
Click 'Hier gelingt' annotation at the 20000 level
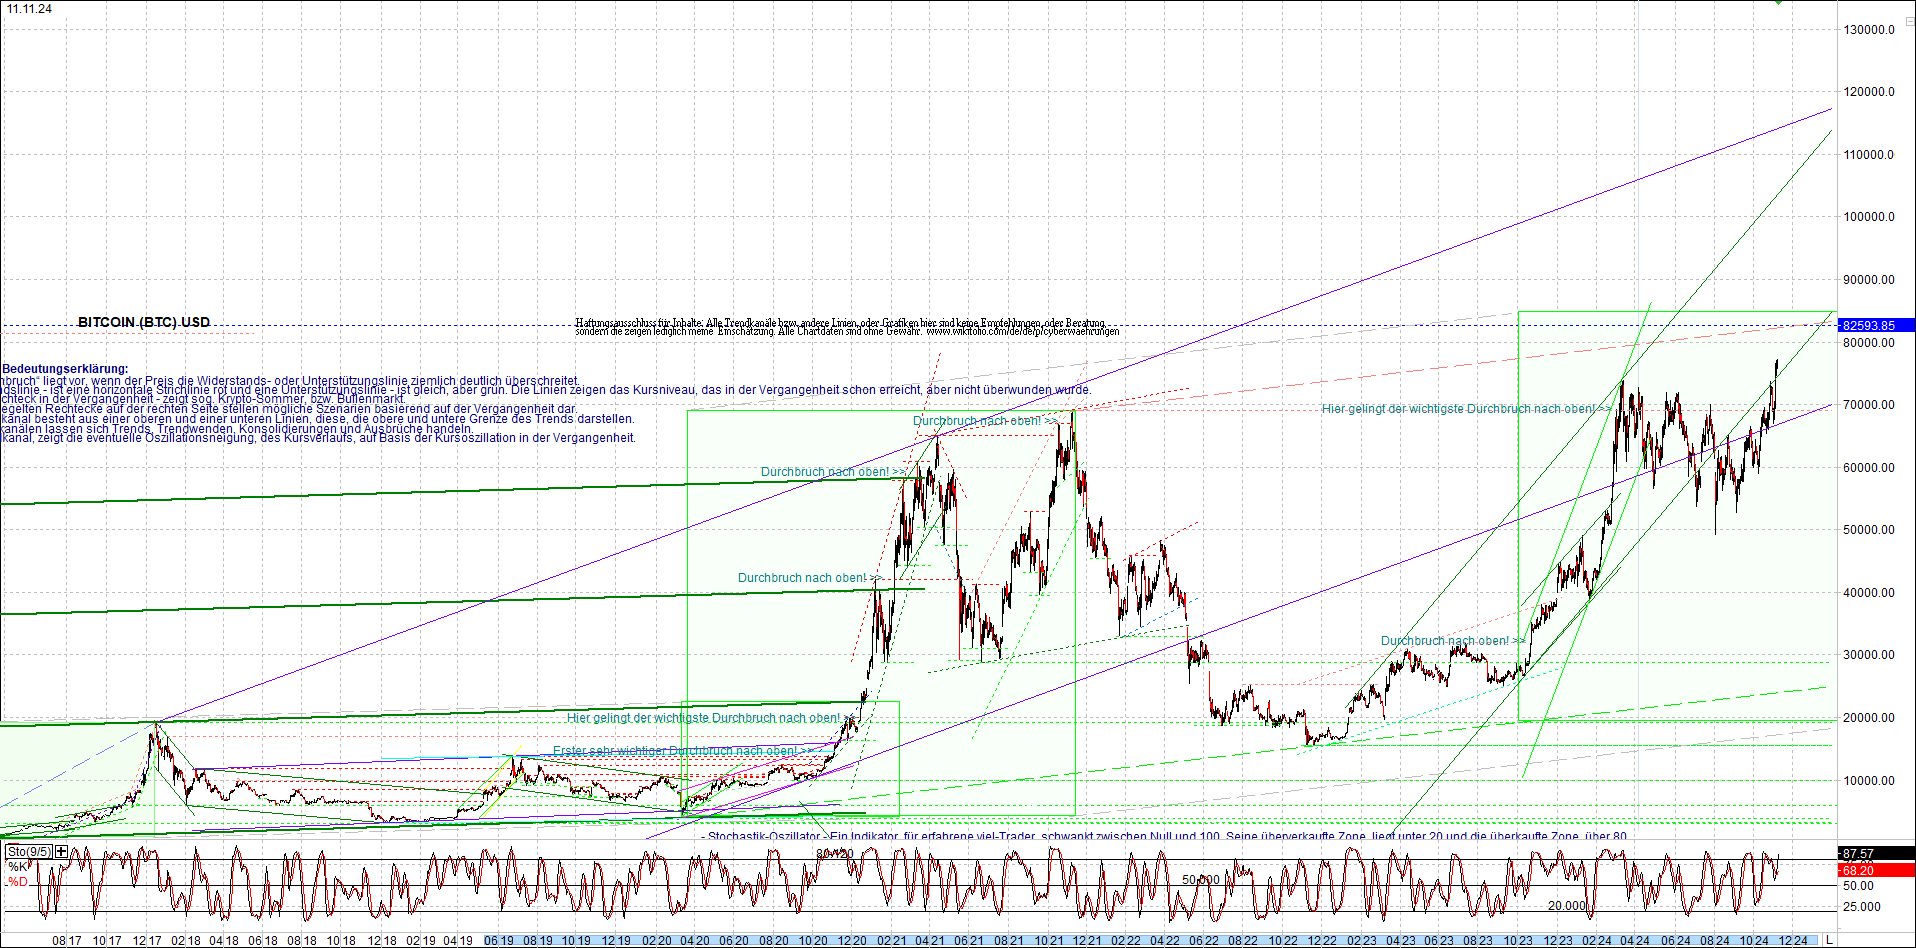711,718
